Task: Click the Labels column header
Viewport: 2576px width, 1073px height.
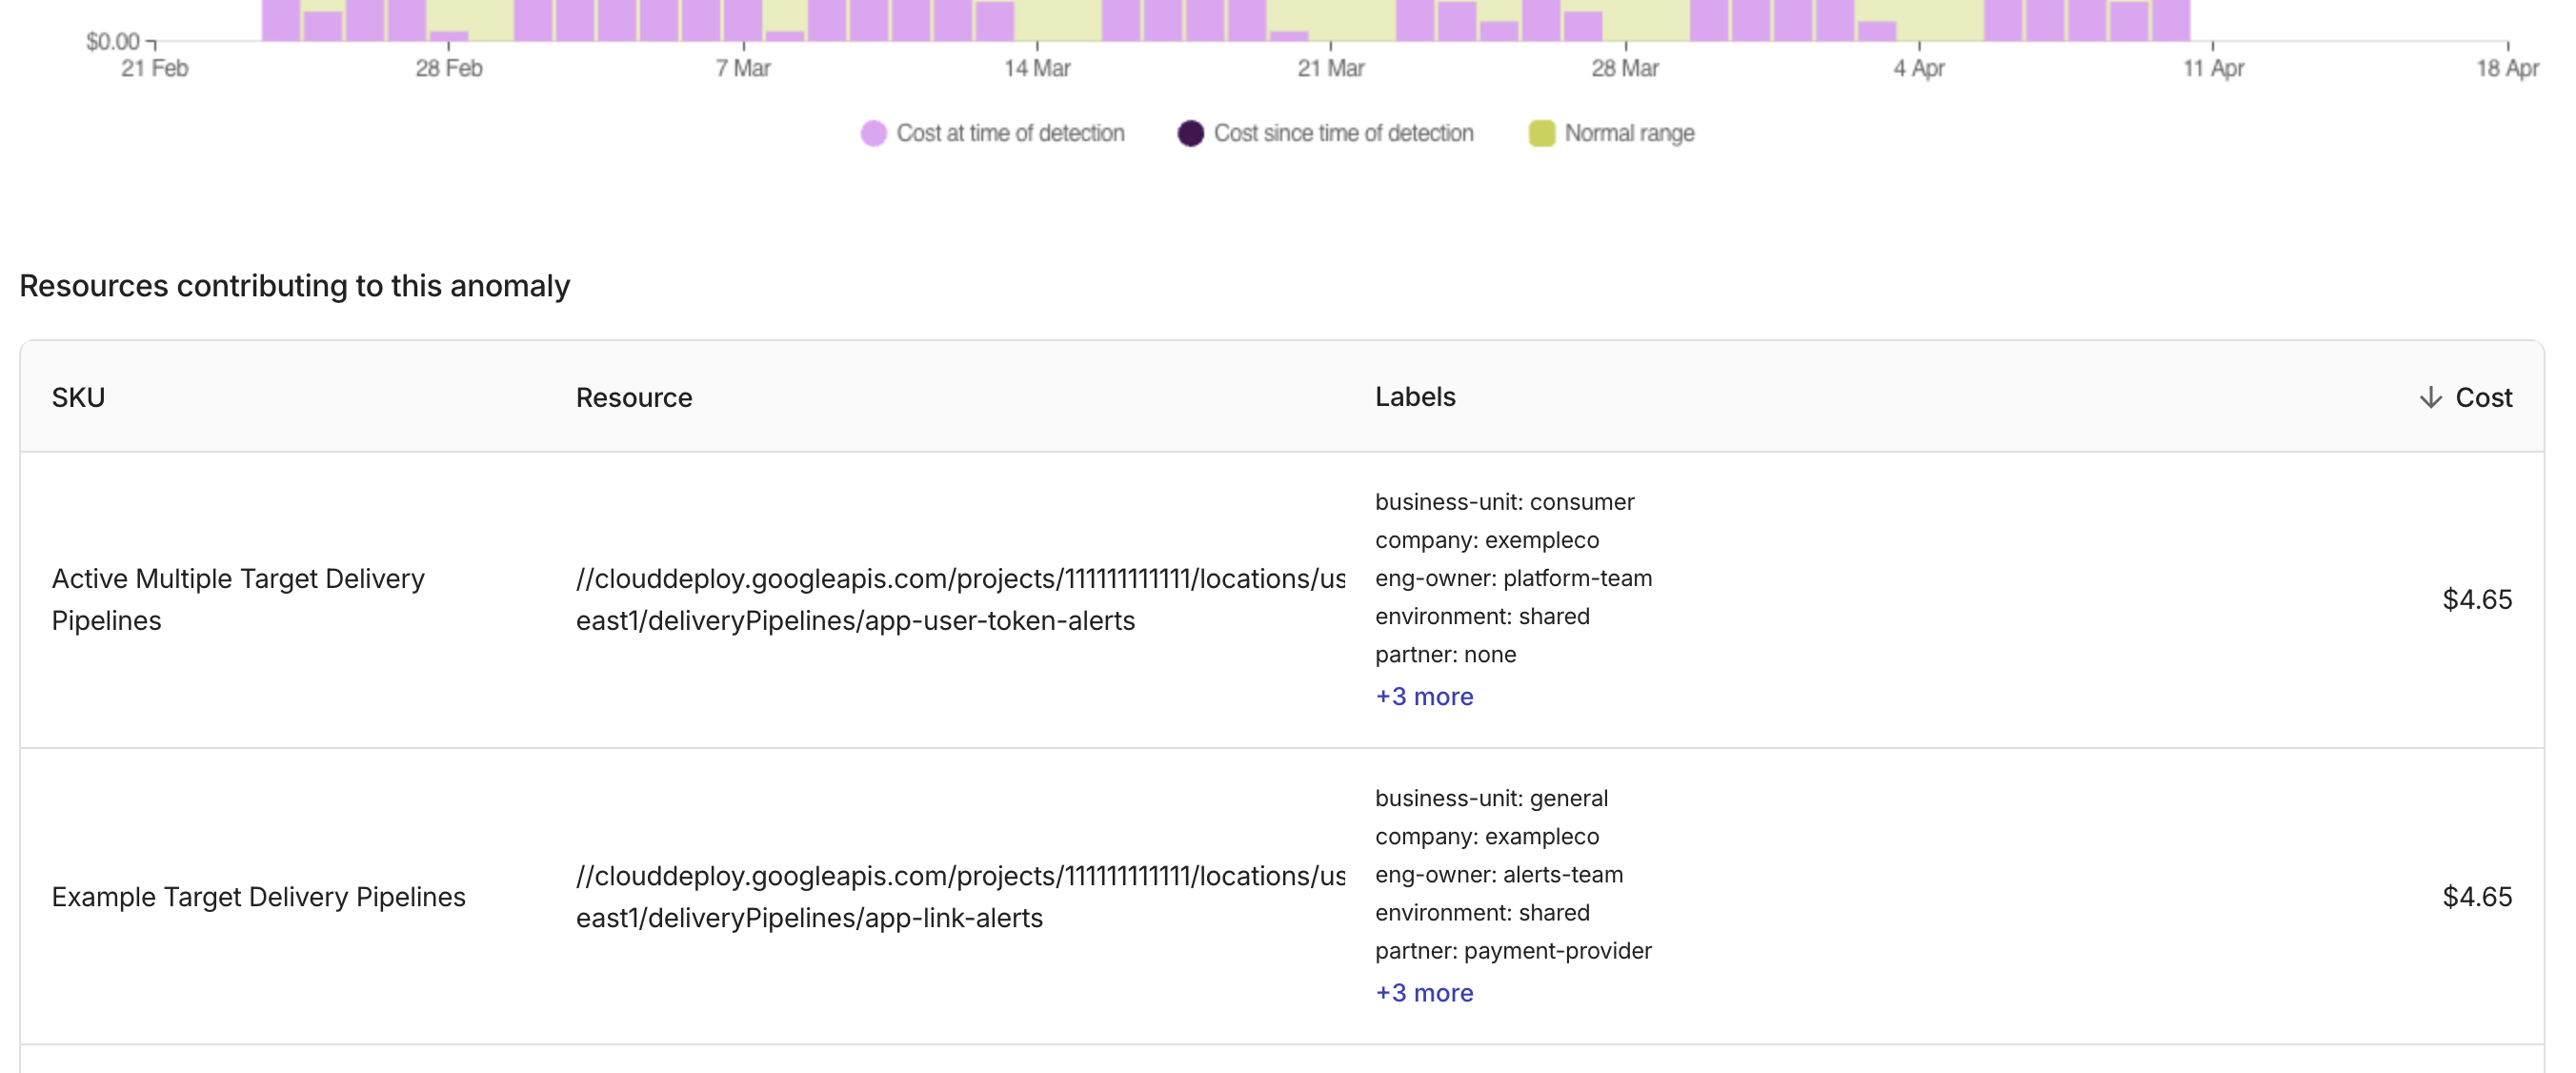Action: (x=1414, y=397)
